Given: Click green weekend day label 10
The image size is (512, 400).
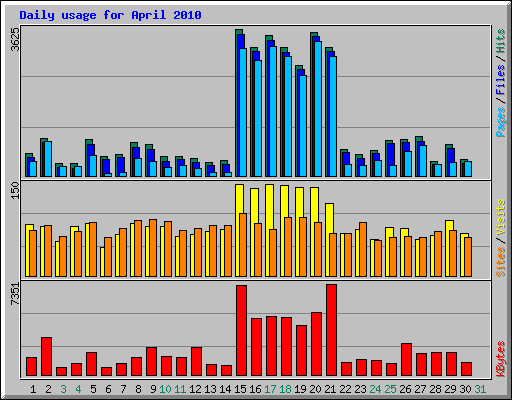Looking at the screenshot, I should (165, 389).
